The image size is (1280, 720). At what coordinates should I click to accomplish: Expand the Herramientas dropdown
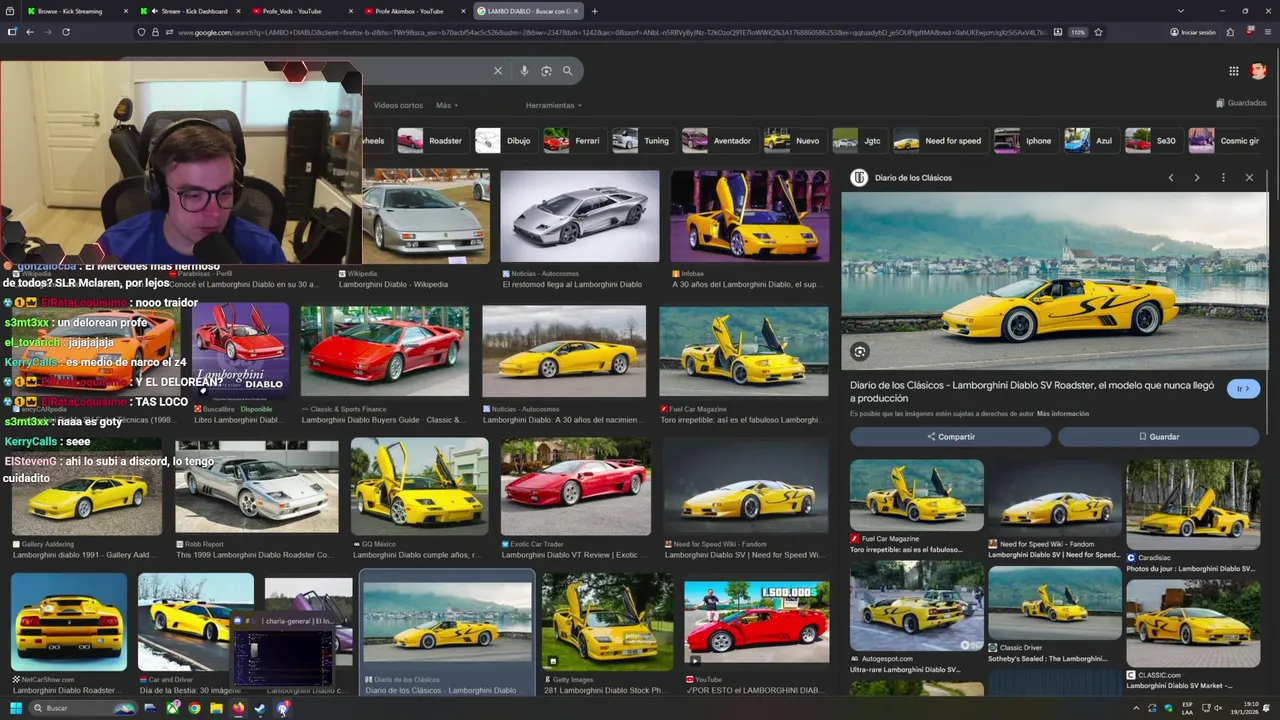coord(554,105)
